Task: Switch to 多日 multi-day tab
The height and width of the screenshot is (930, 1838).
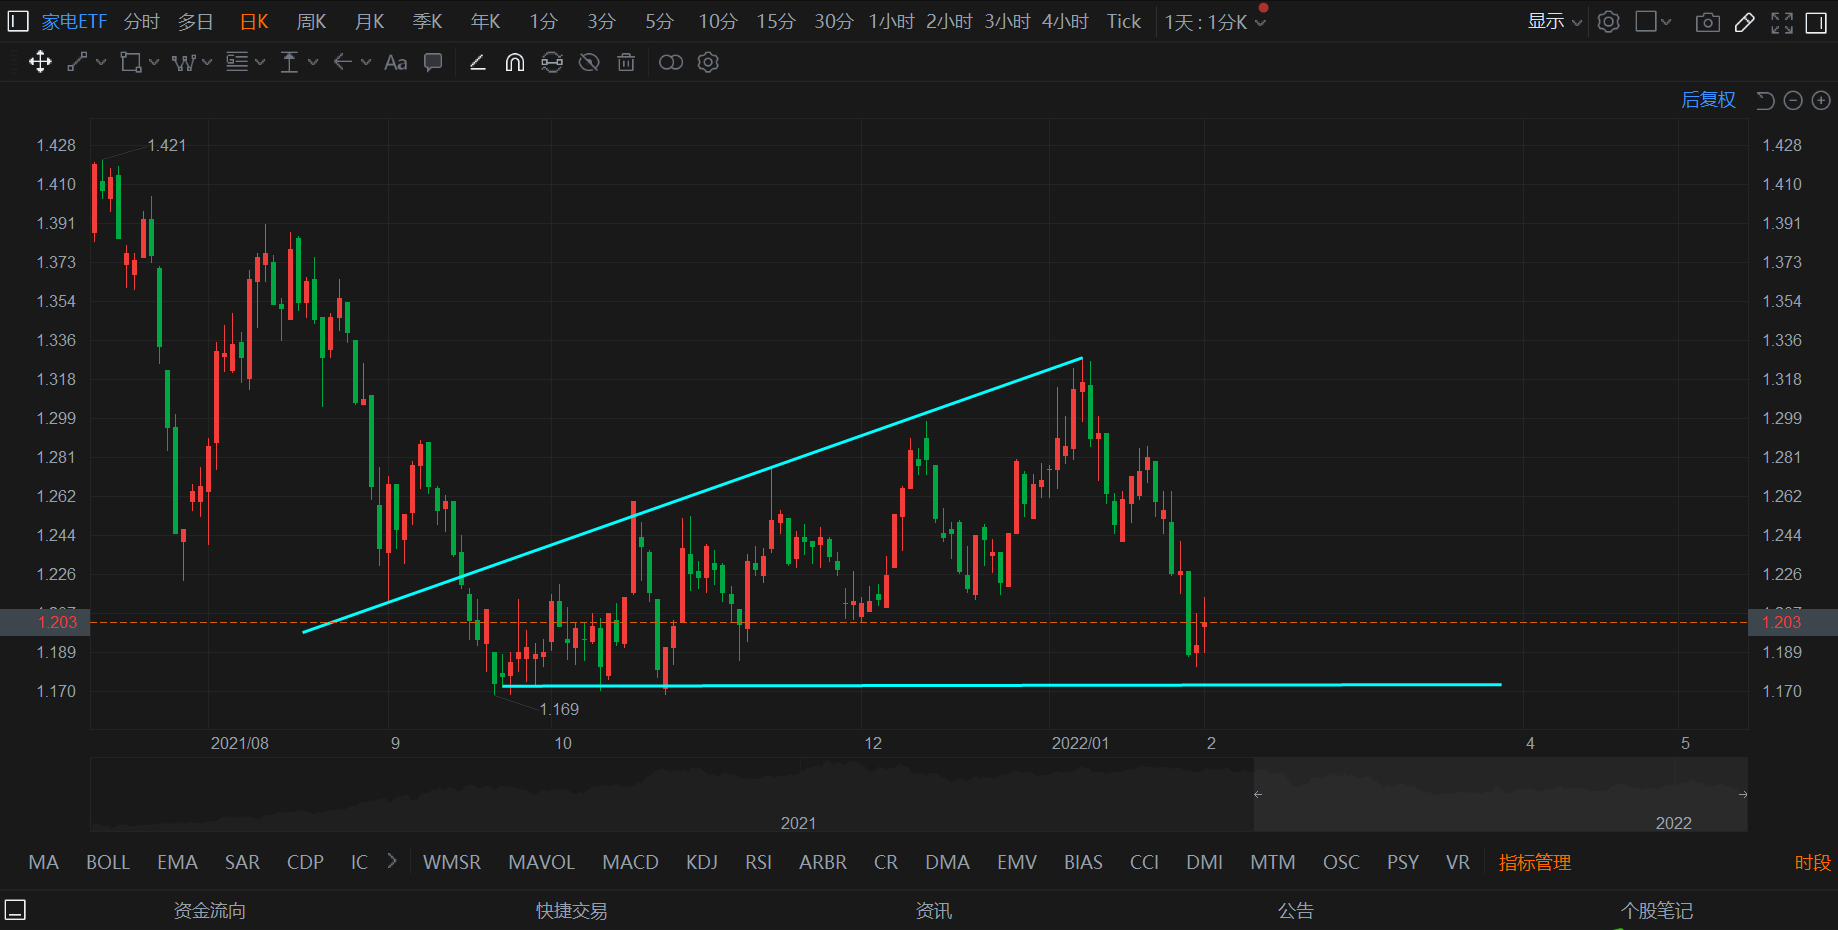Action: click(x=196, y=22)
